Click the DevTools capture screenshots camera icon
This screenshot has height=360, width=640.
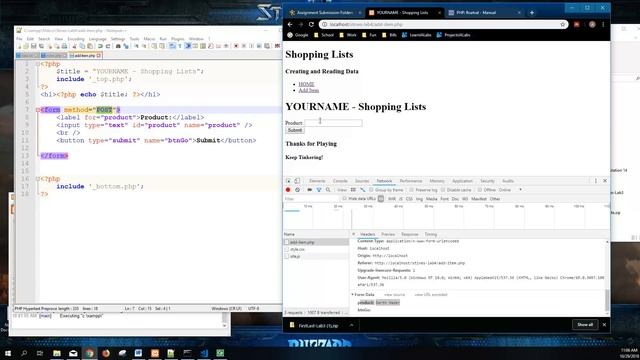pos(310,190)
